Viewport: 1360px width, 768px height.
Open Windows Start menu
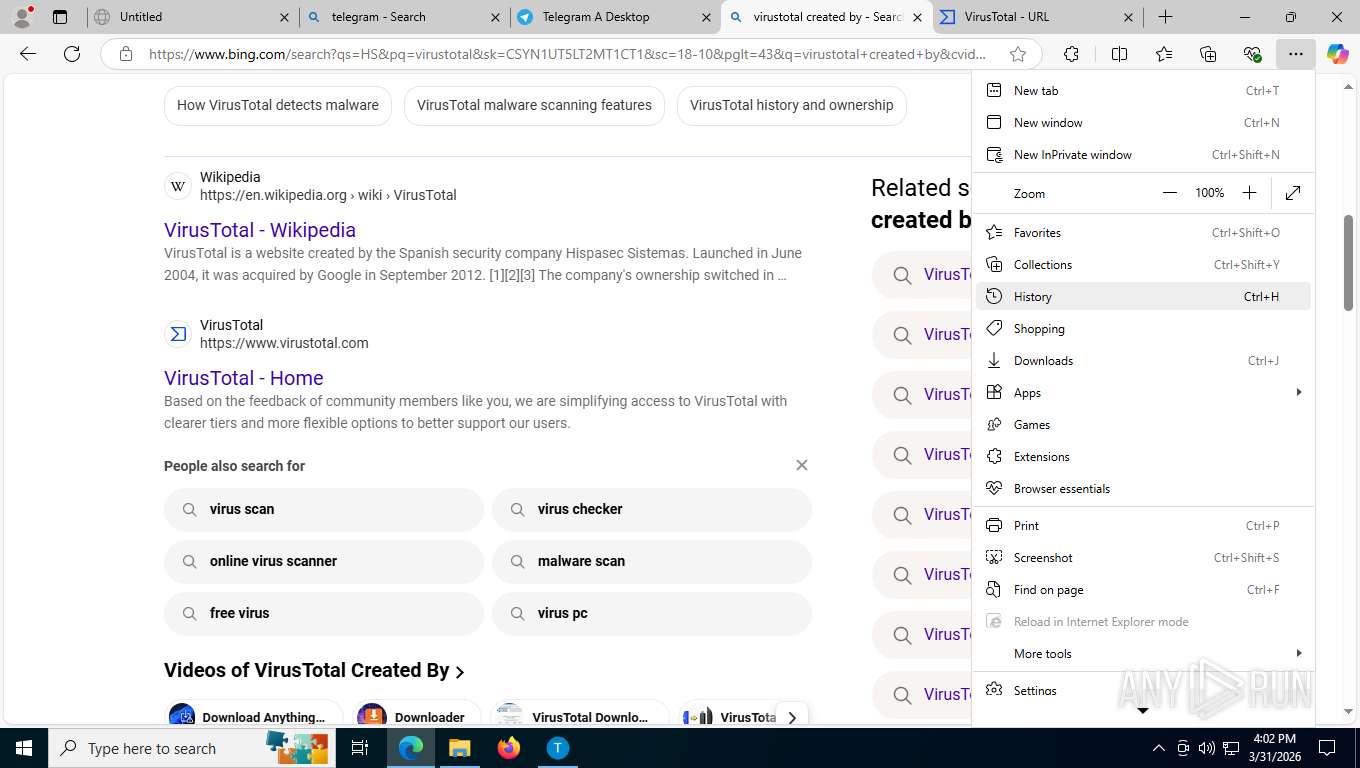pos(23,747)
